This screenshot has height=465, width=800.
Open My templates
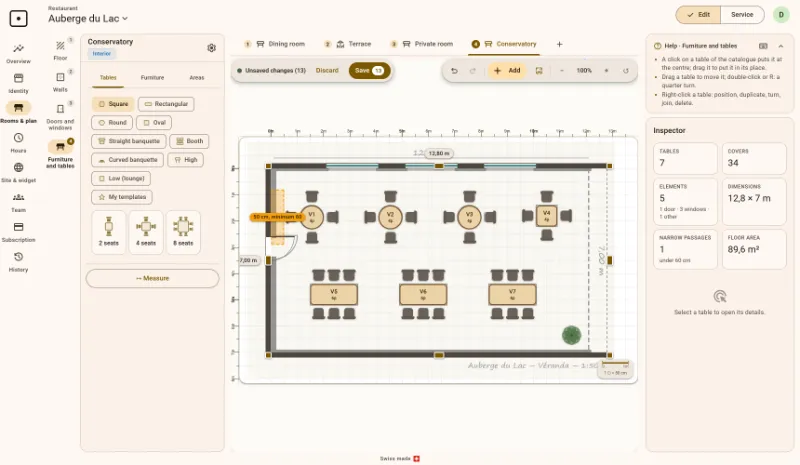coord(122,197)
